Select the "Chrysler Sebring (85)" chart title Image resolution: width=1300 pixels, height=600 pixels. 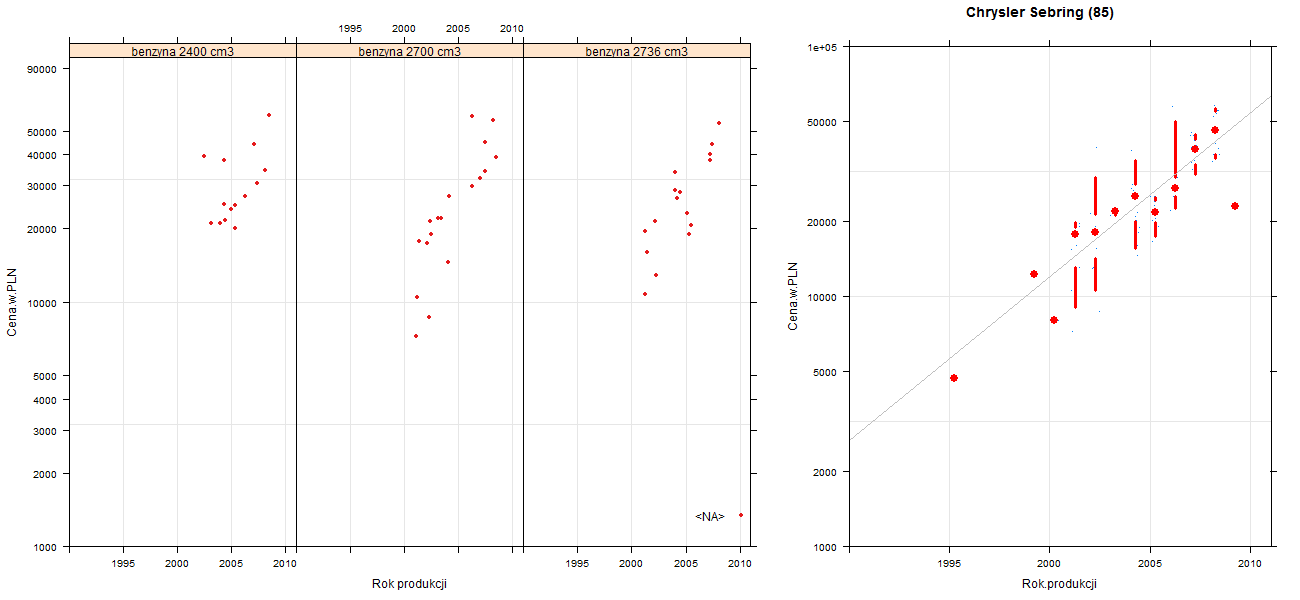pos(1040,13)
